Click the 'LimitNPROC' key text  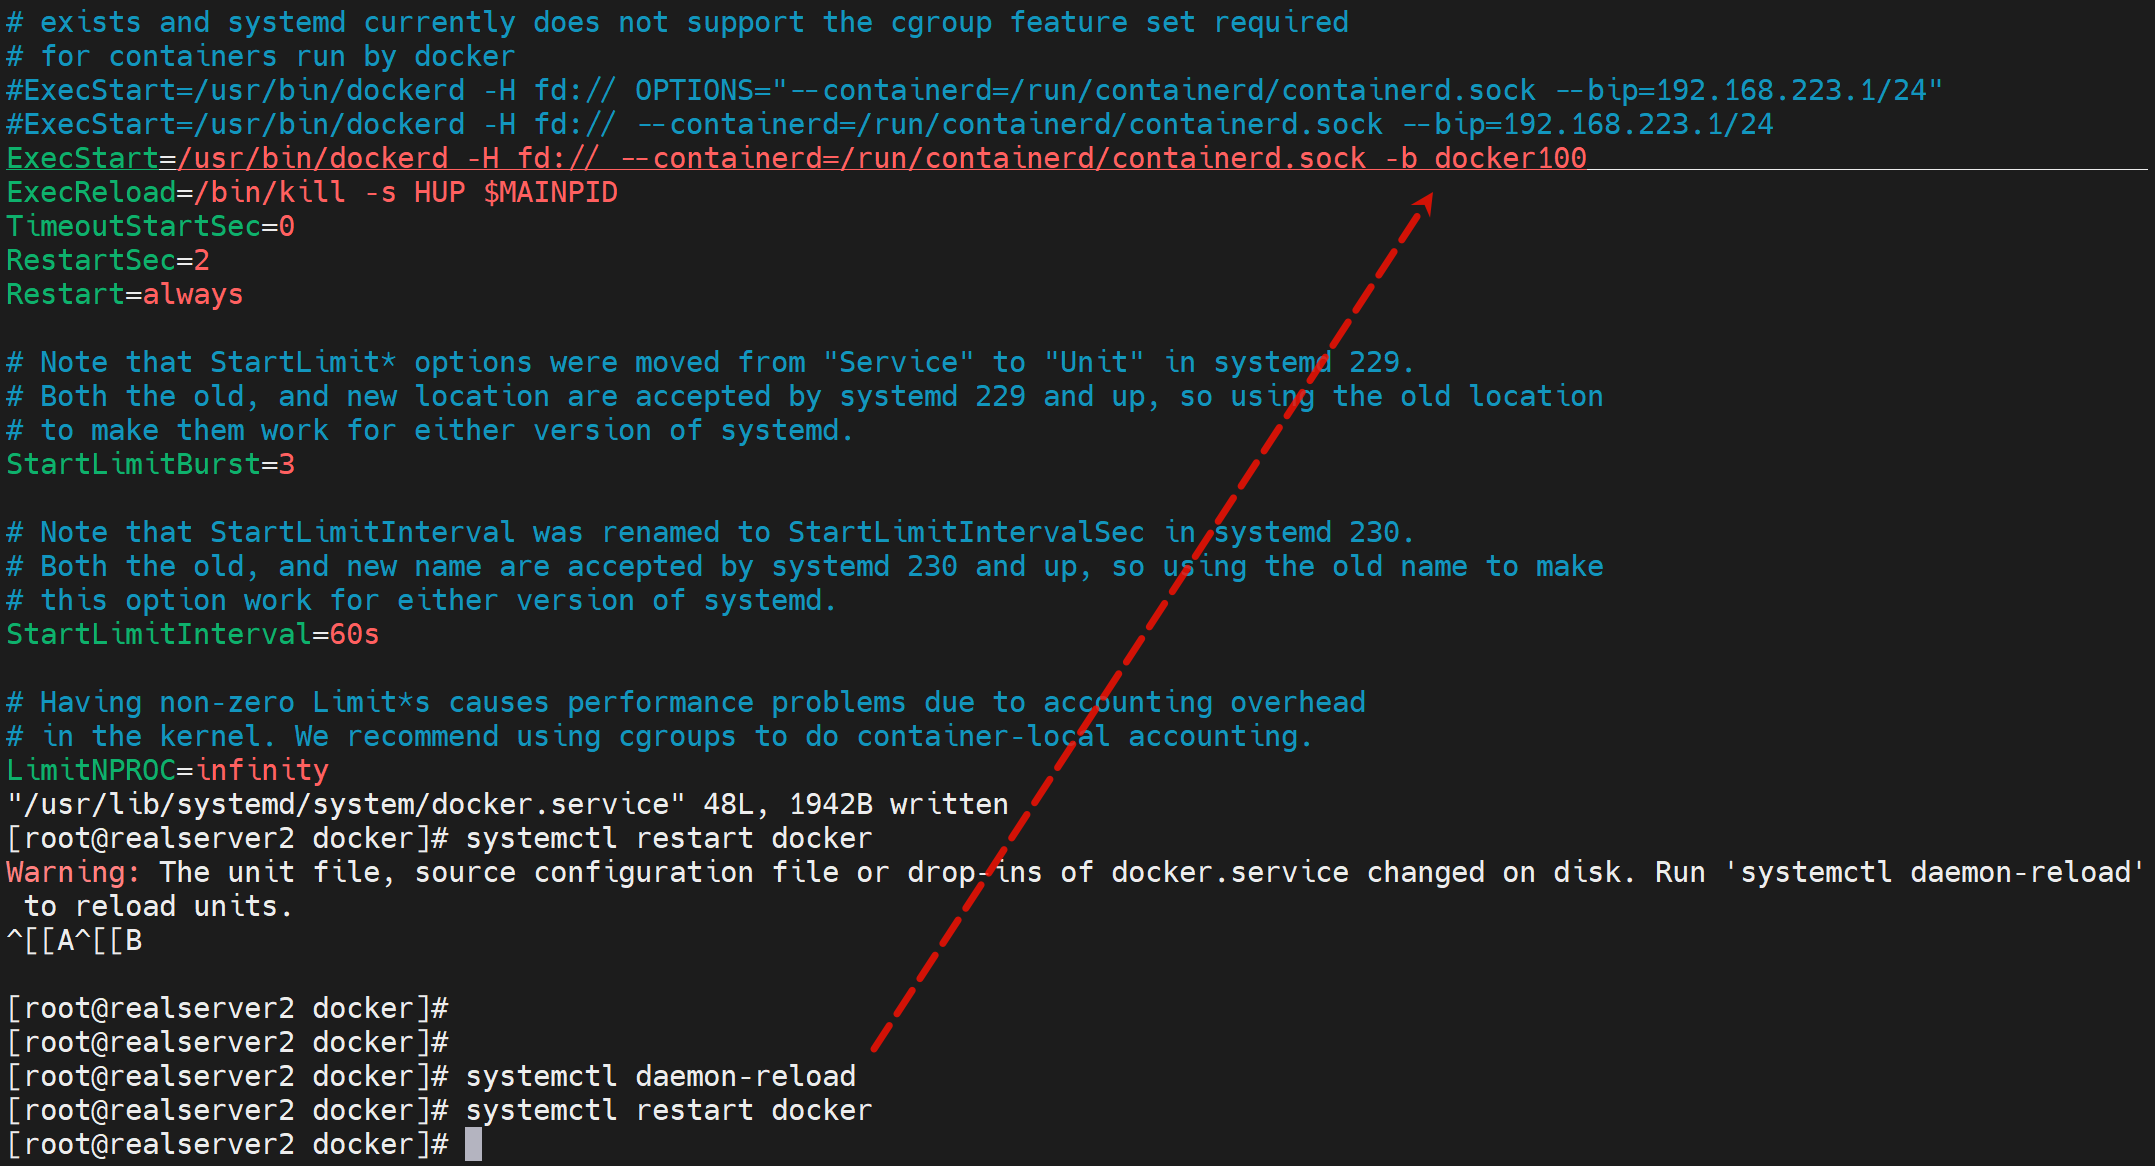pos(91,770)
